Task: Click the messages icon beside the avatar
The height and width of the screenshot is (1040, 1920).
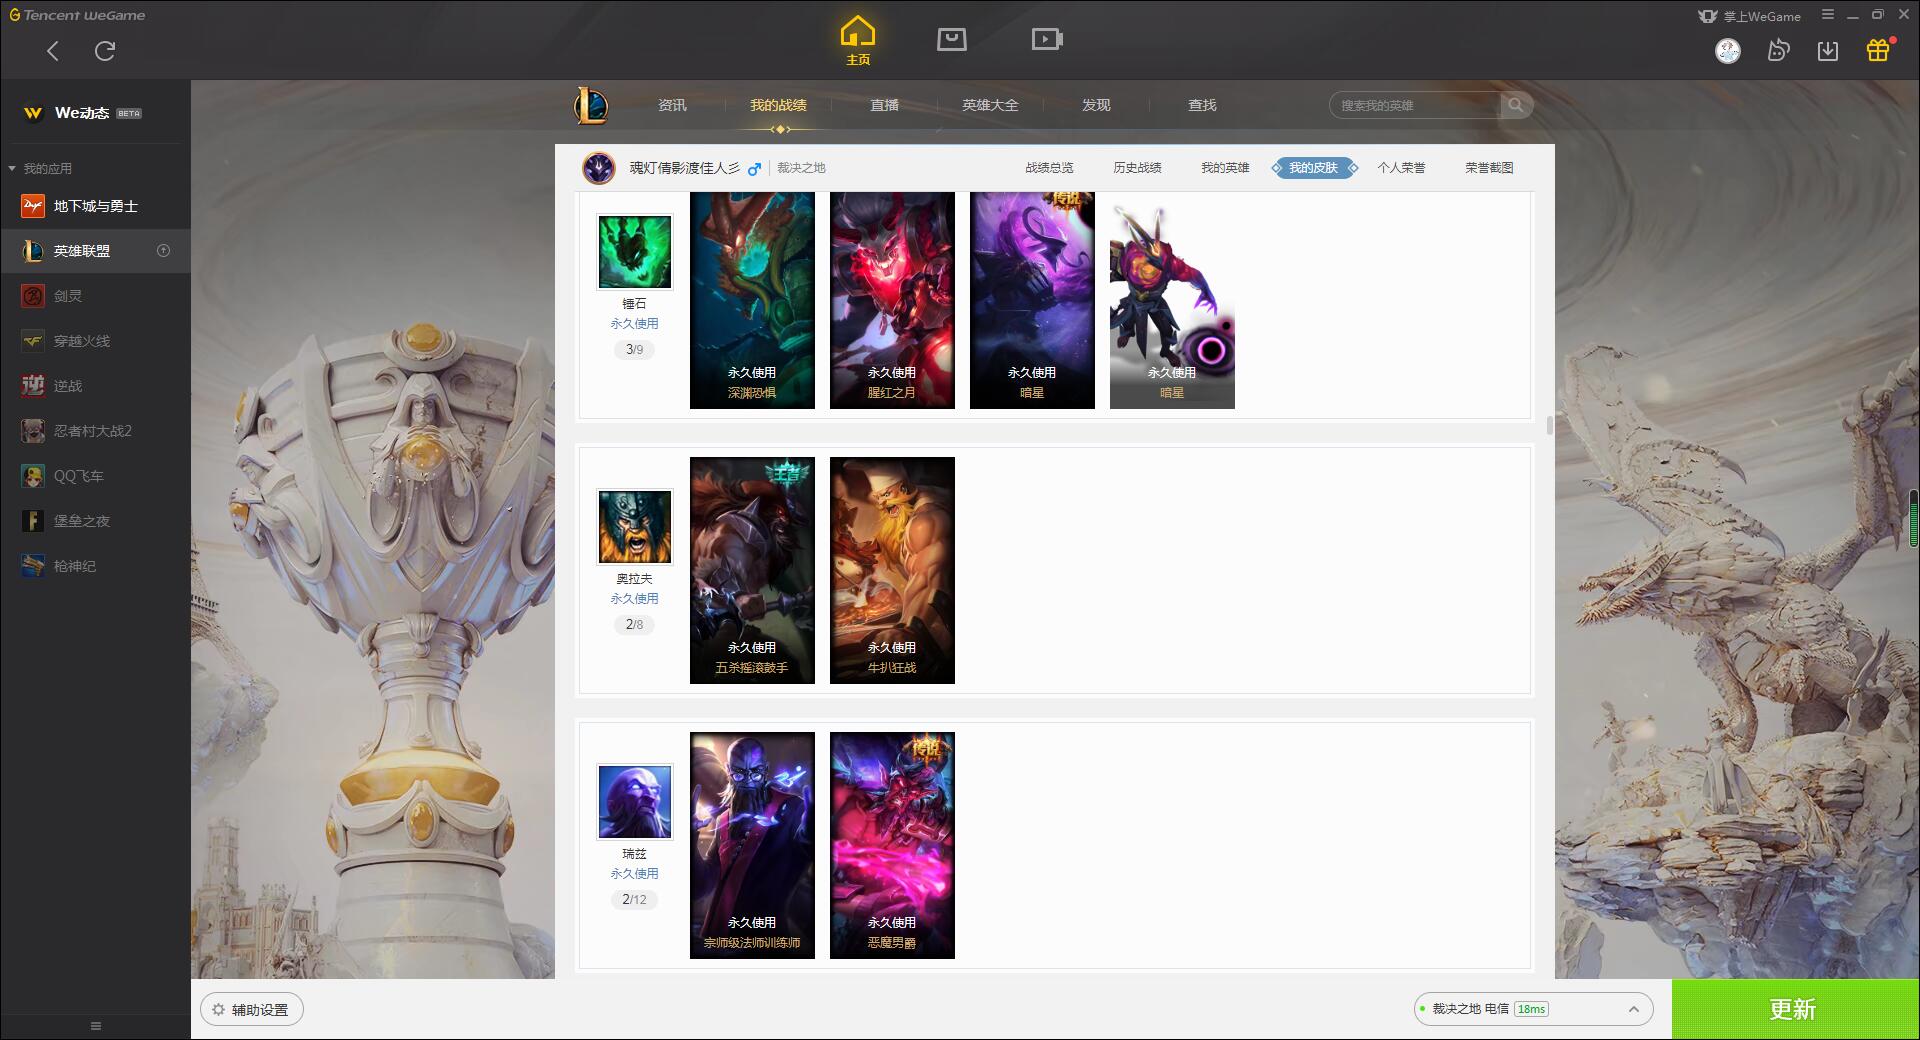Action: [1778, 51]
